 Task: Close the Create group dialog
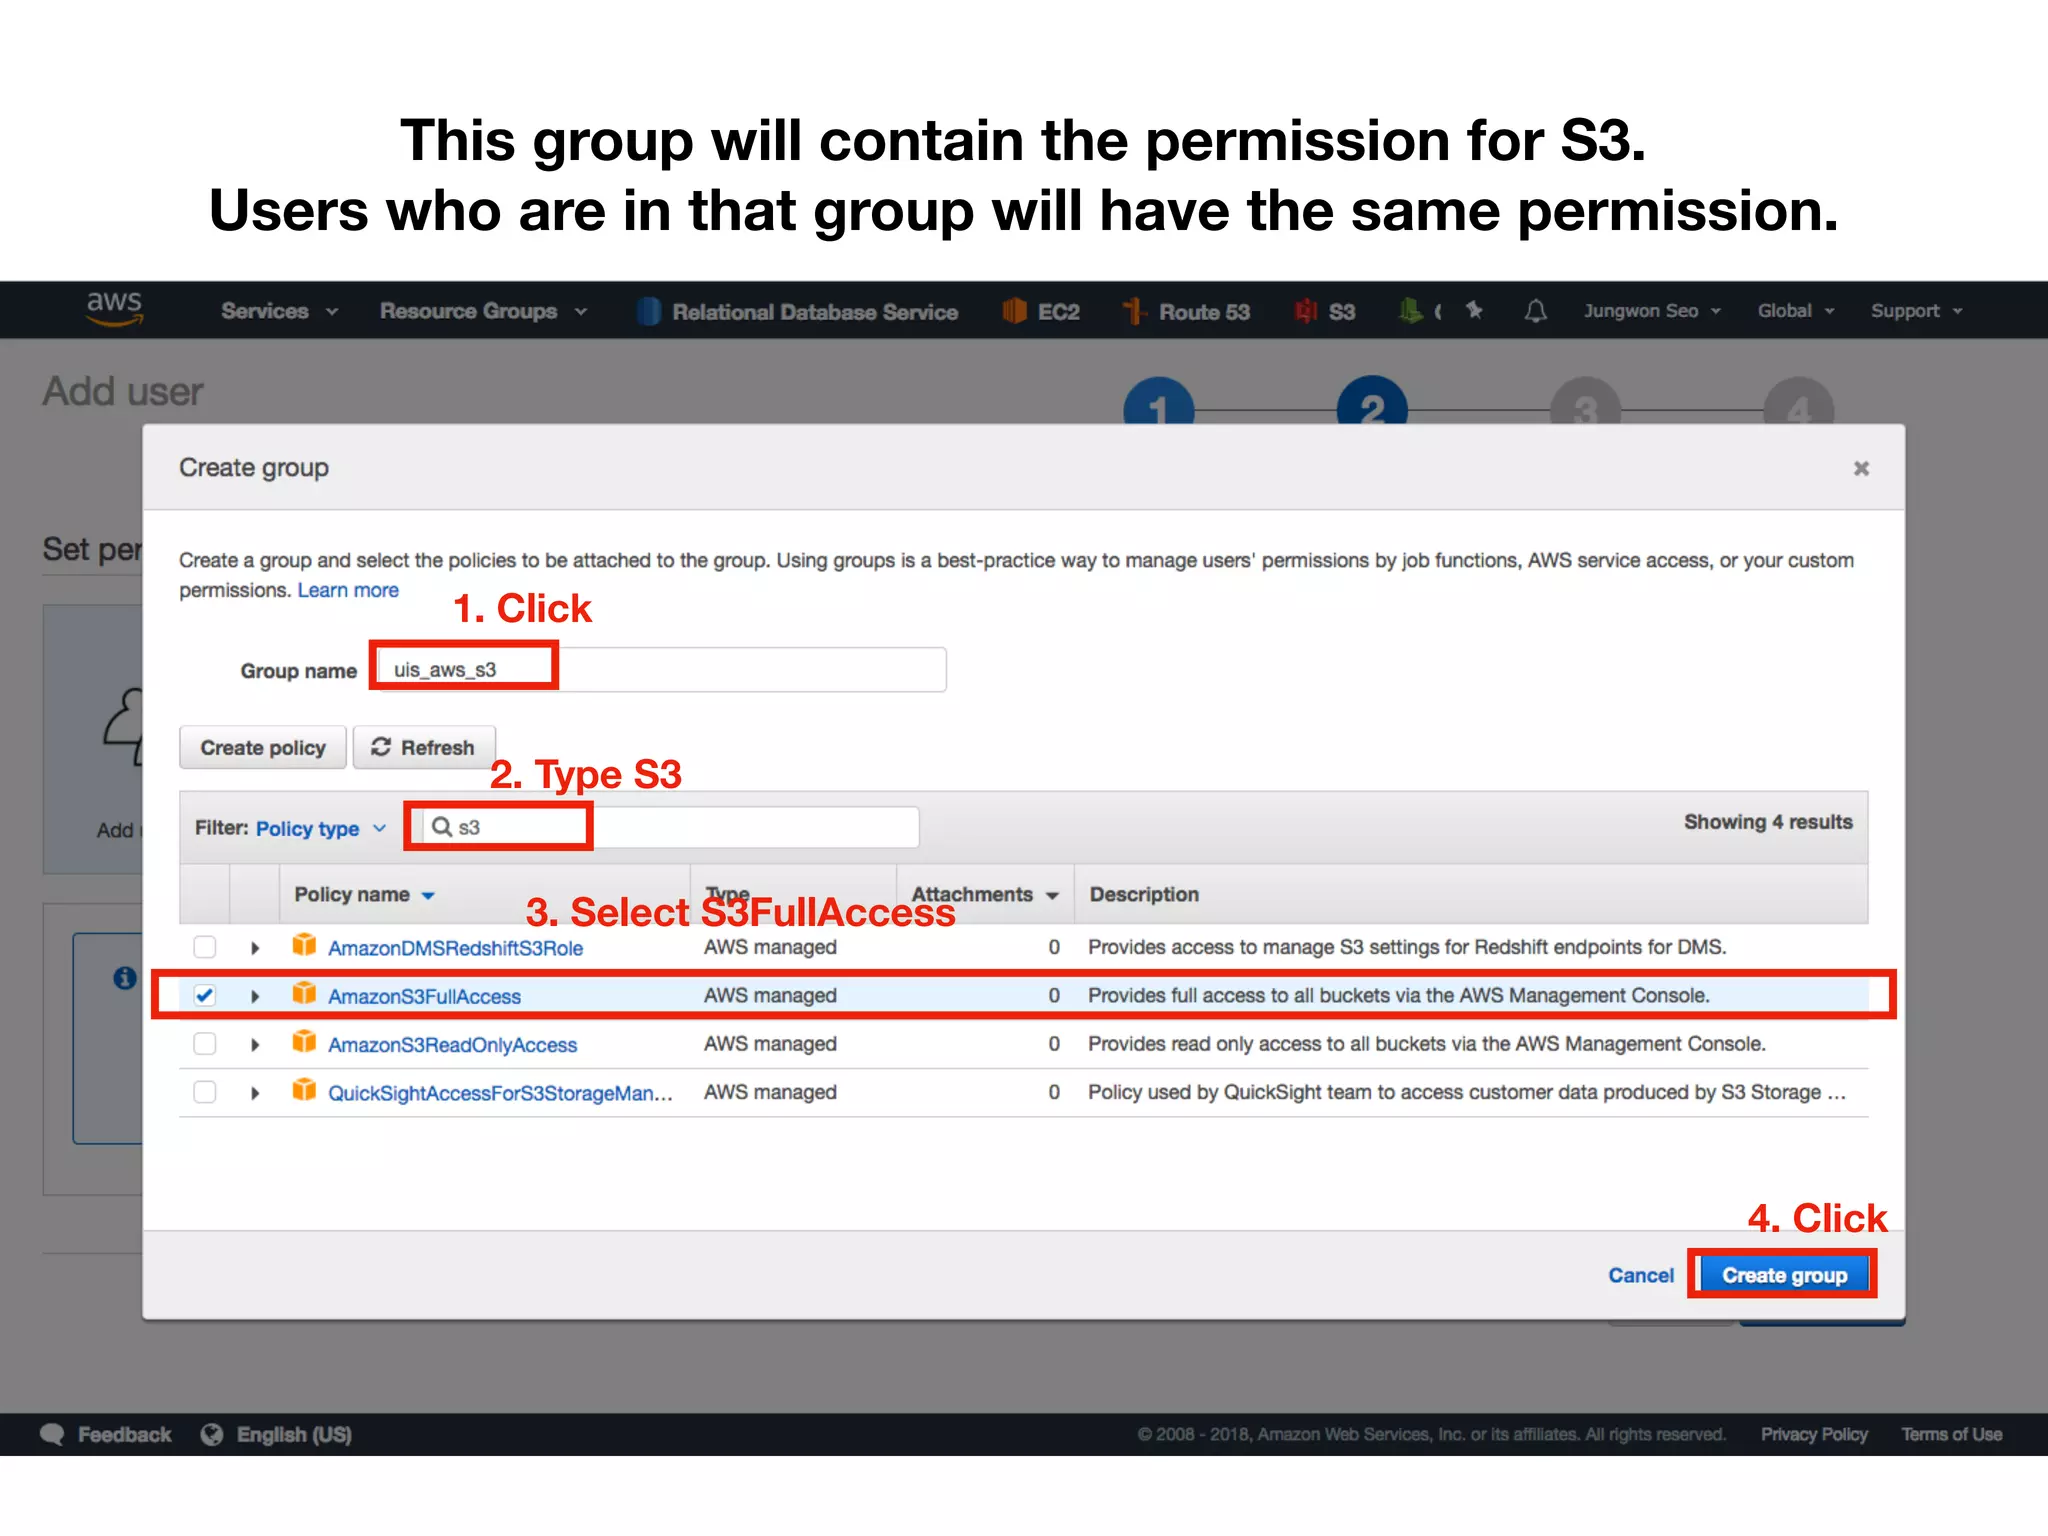tap(1861, 468)
